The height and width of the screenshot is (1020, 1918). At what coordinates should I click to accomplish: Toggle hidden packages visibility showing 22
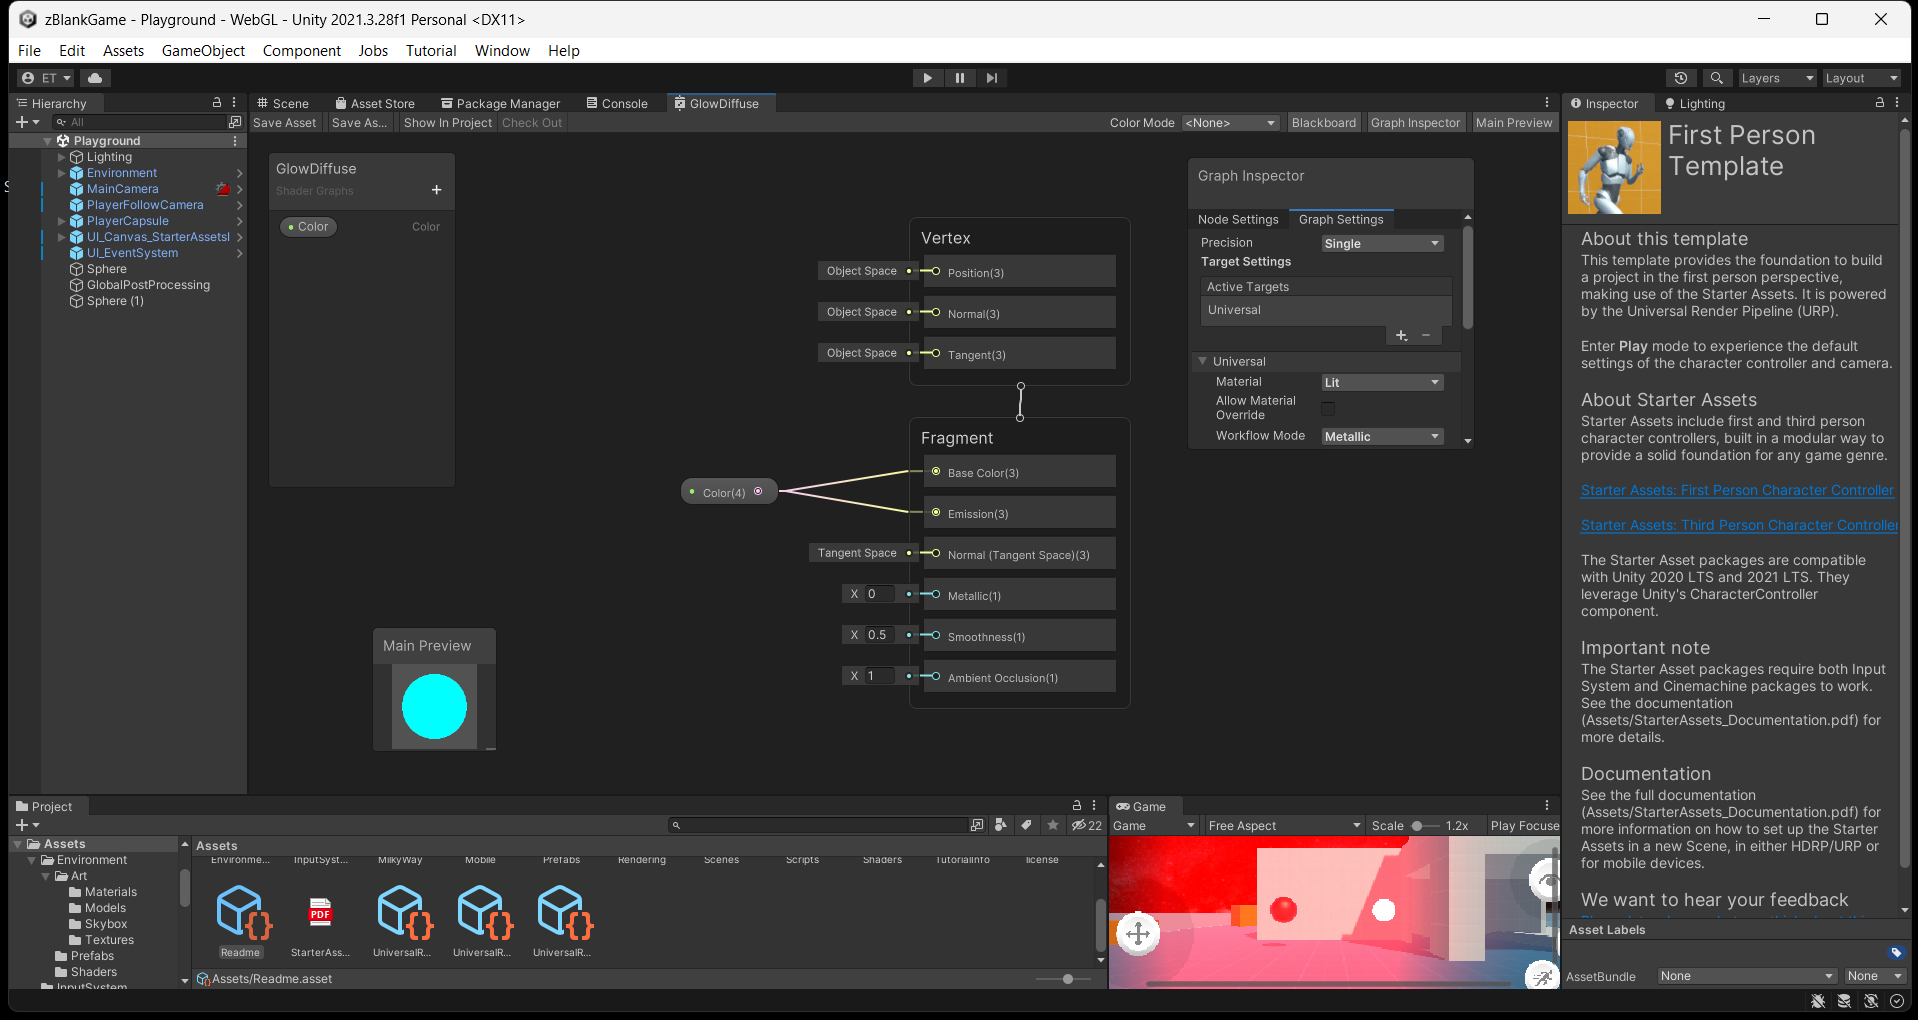[1086, 825]
